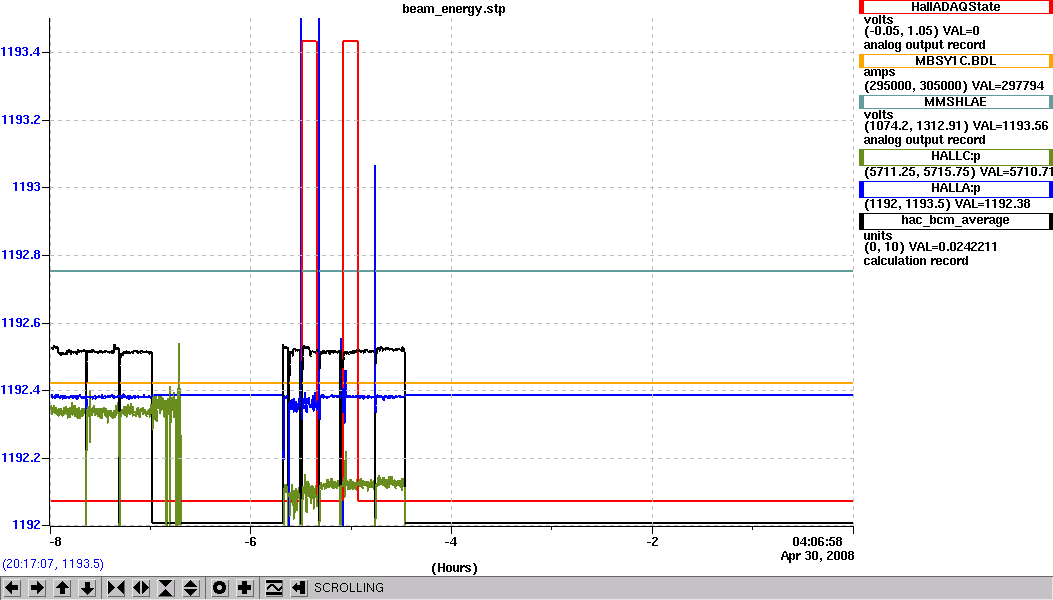Click the beam_energy.stp graph title
Screen dimensions: 1053x600
click(454, 9)
